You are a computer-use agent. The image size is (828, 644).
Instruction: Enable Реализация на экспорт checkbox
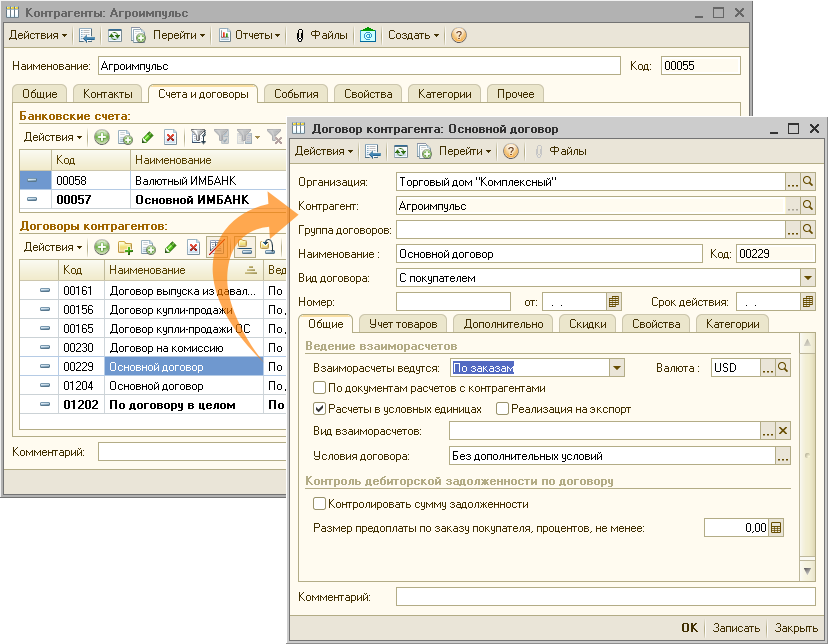(x=502, y=409)
